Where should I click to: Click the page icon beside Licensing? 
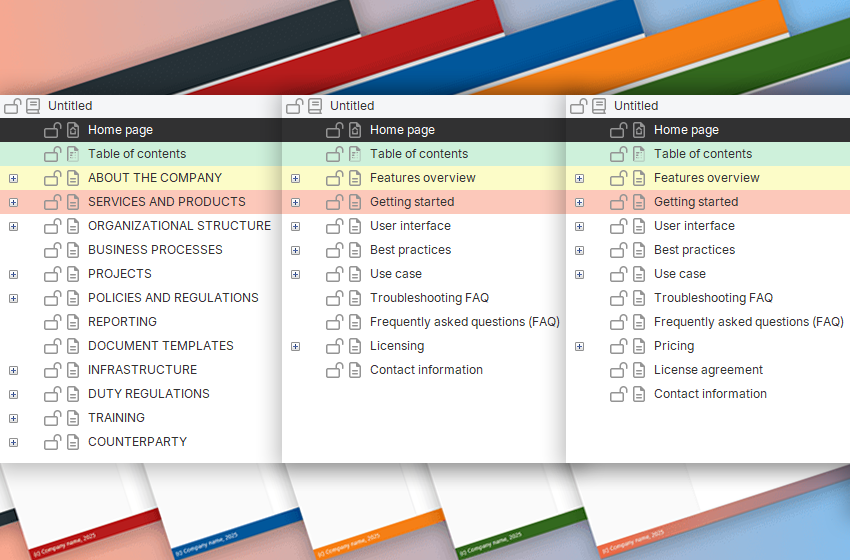pos(355,346)
